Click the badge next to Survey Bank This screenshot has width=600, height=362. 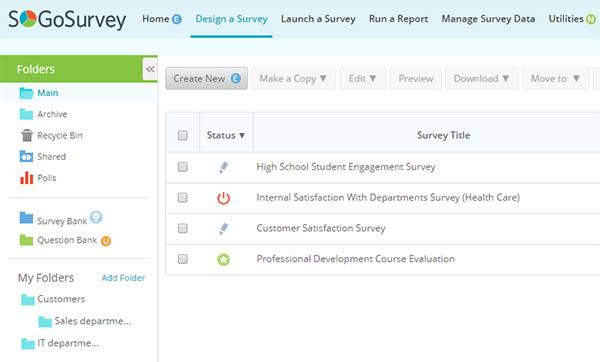point(96,217)
